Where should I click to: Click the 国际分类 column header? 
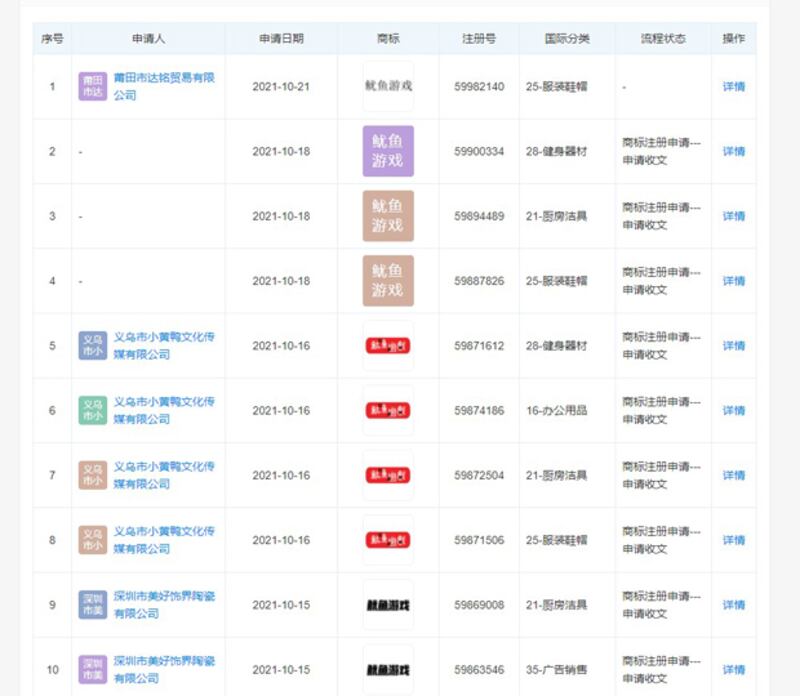coord(567,39)
